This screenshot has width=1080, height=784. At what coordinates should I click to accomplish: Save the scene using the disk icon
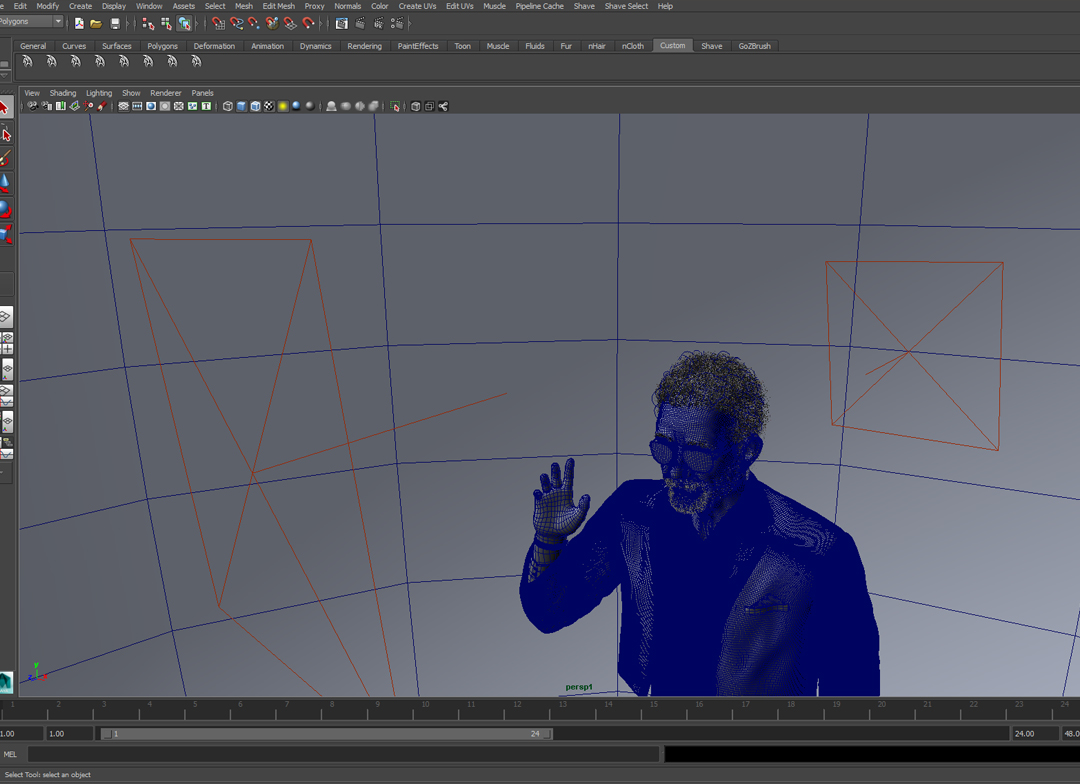[x=115, y=23]
